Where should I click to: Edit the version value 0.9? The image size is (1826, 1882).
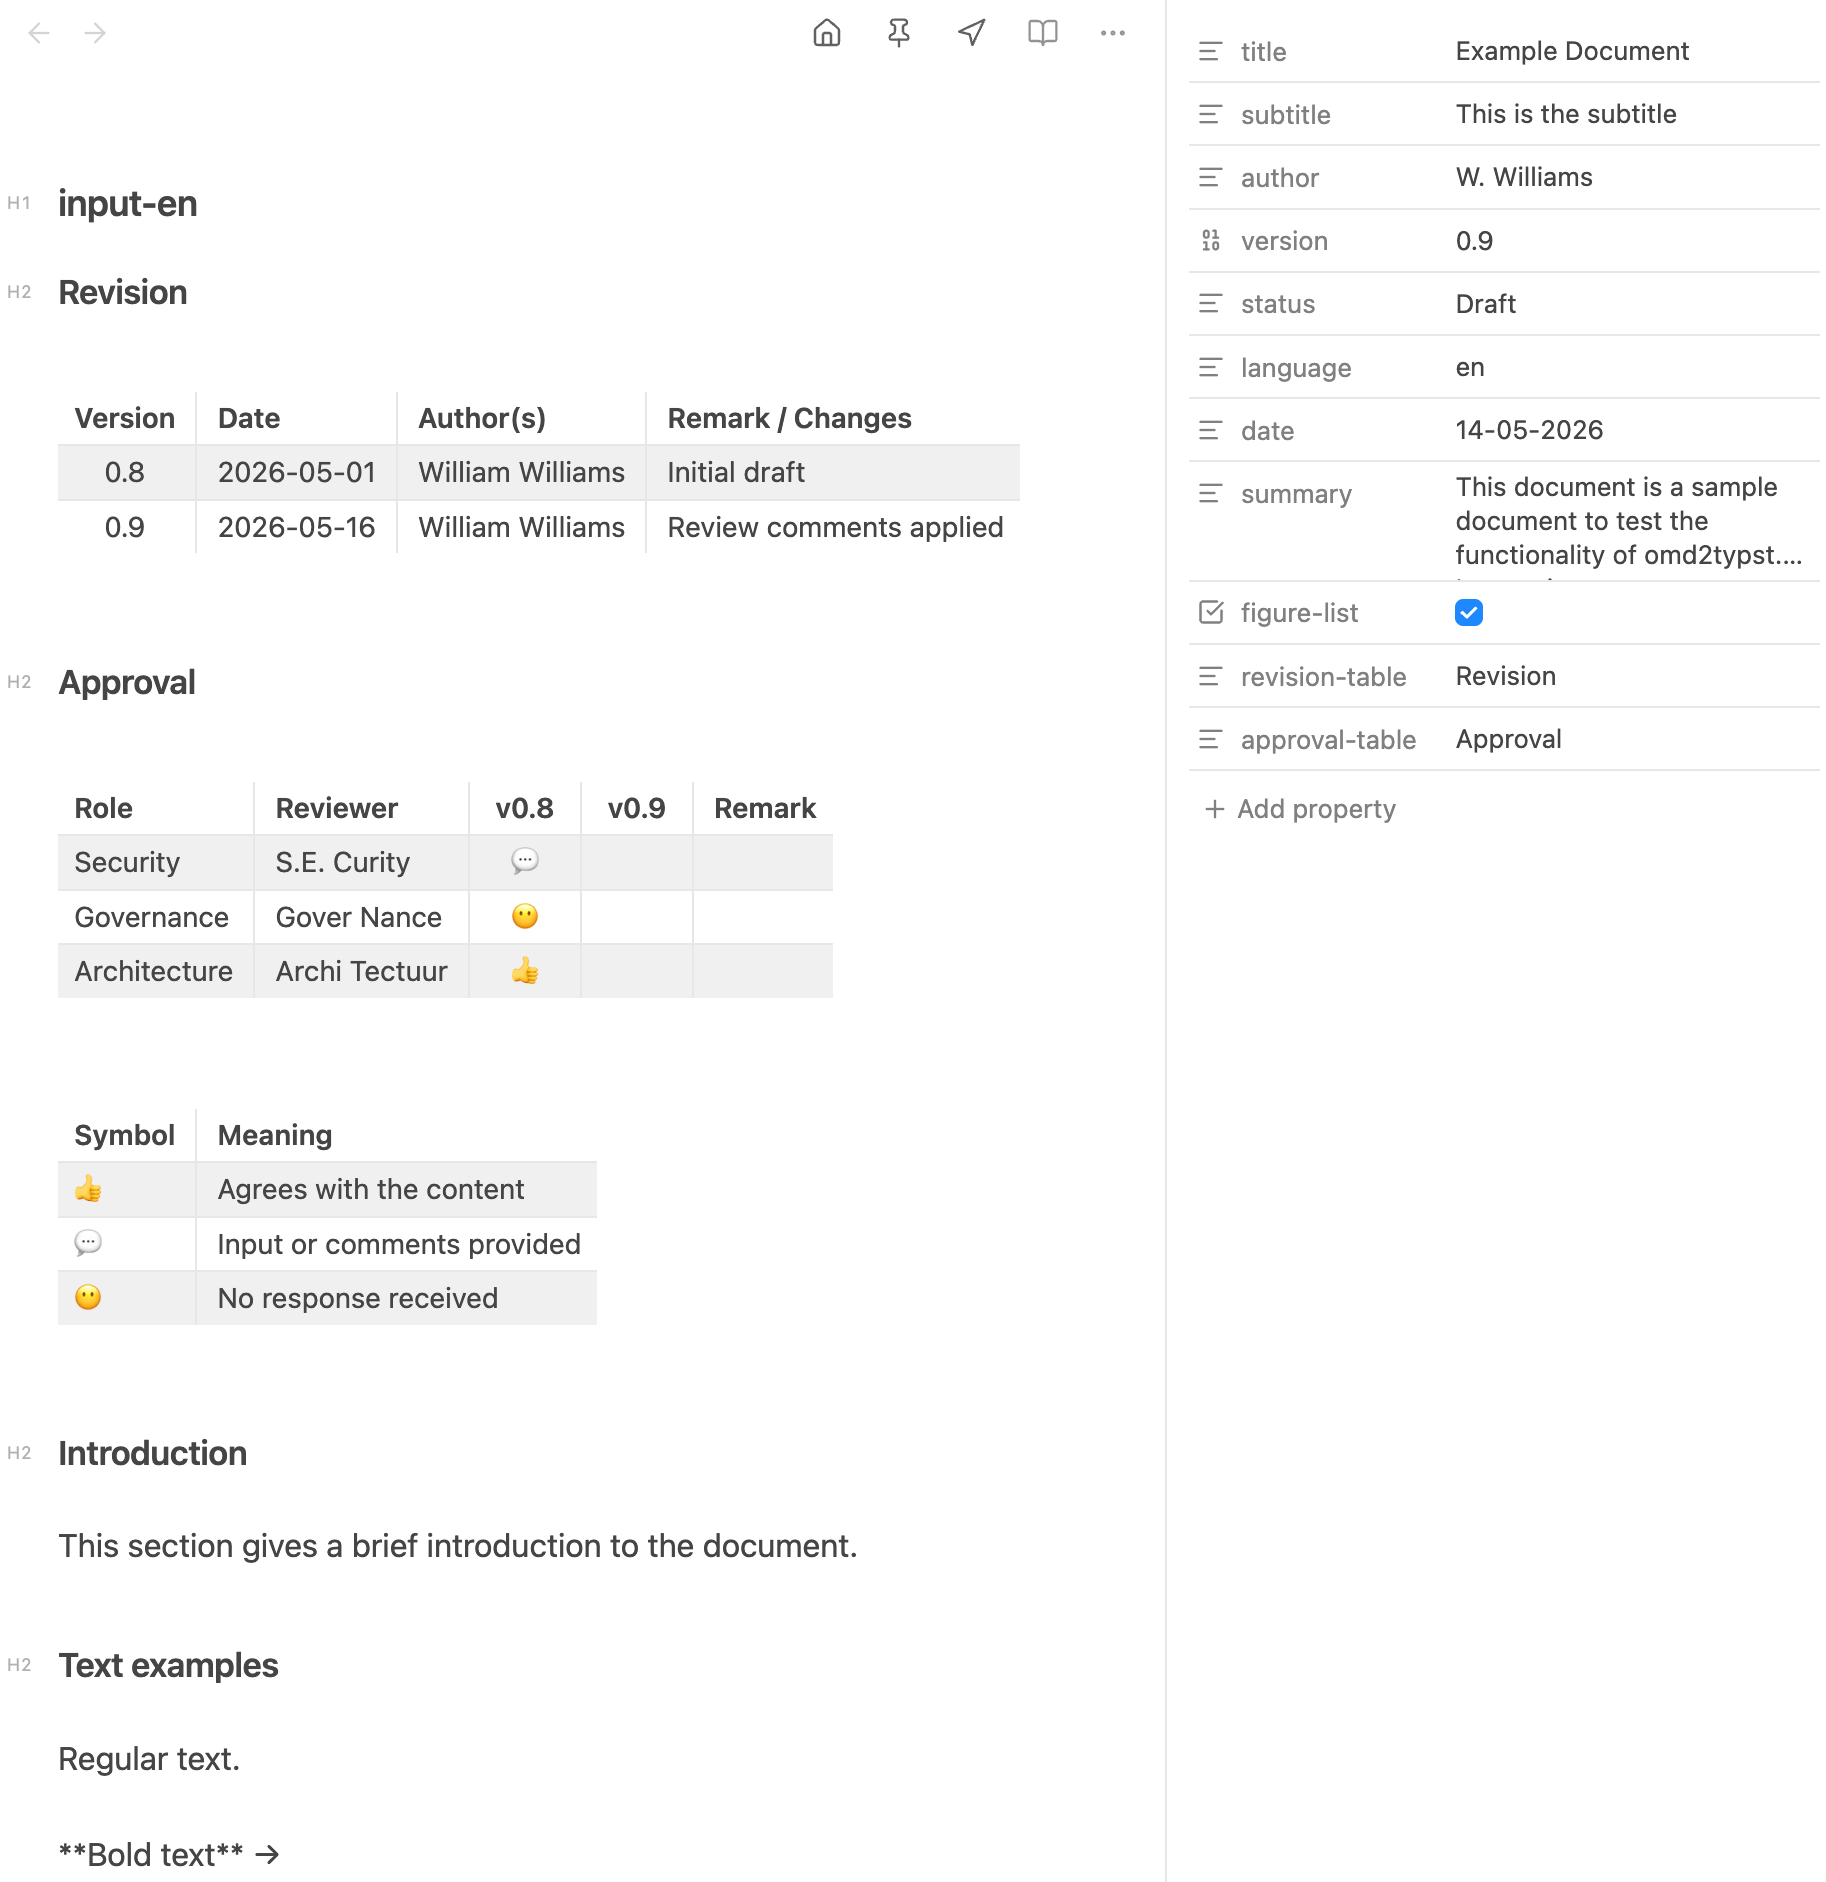coord(1474,241)
